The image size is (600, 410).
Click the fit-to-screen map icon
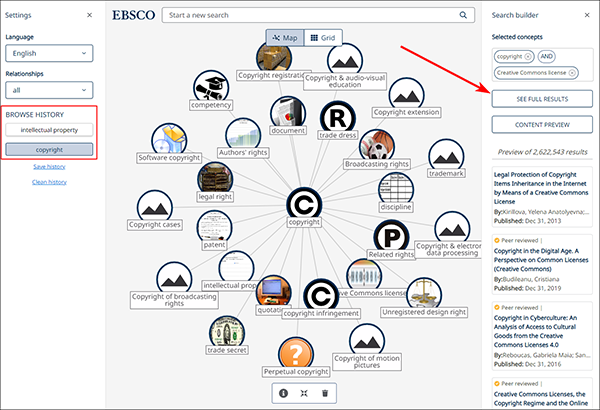point(304,393)
